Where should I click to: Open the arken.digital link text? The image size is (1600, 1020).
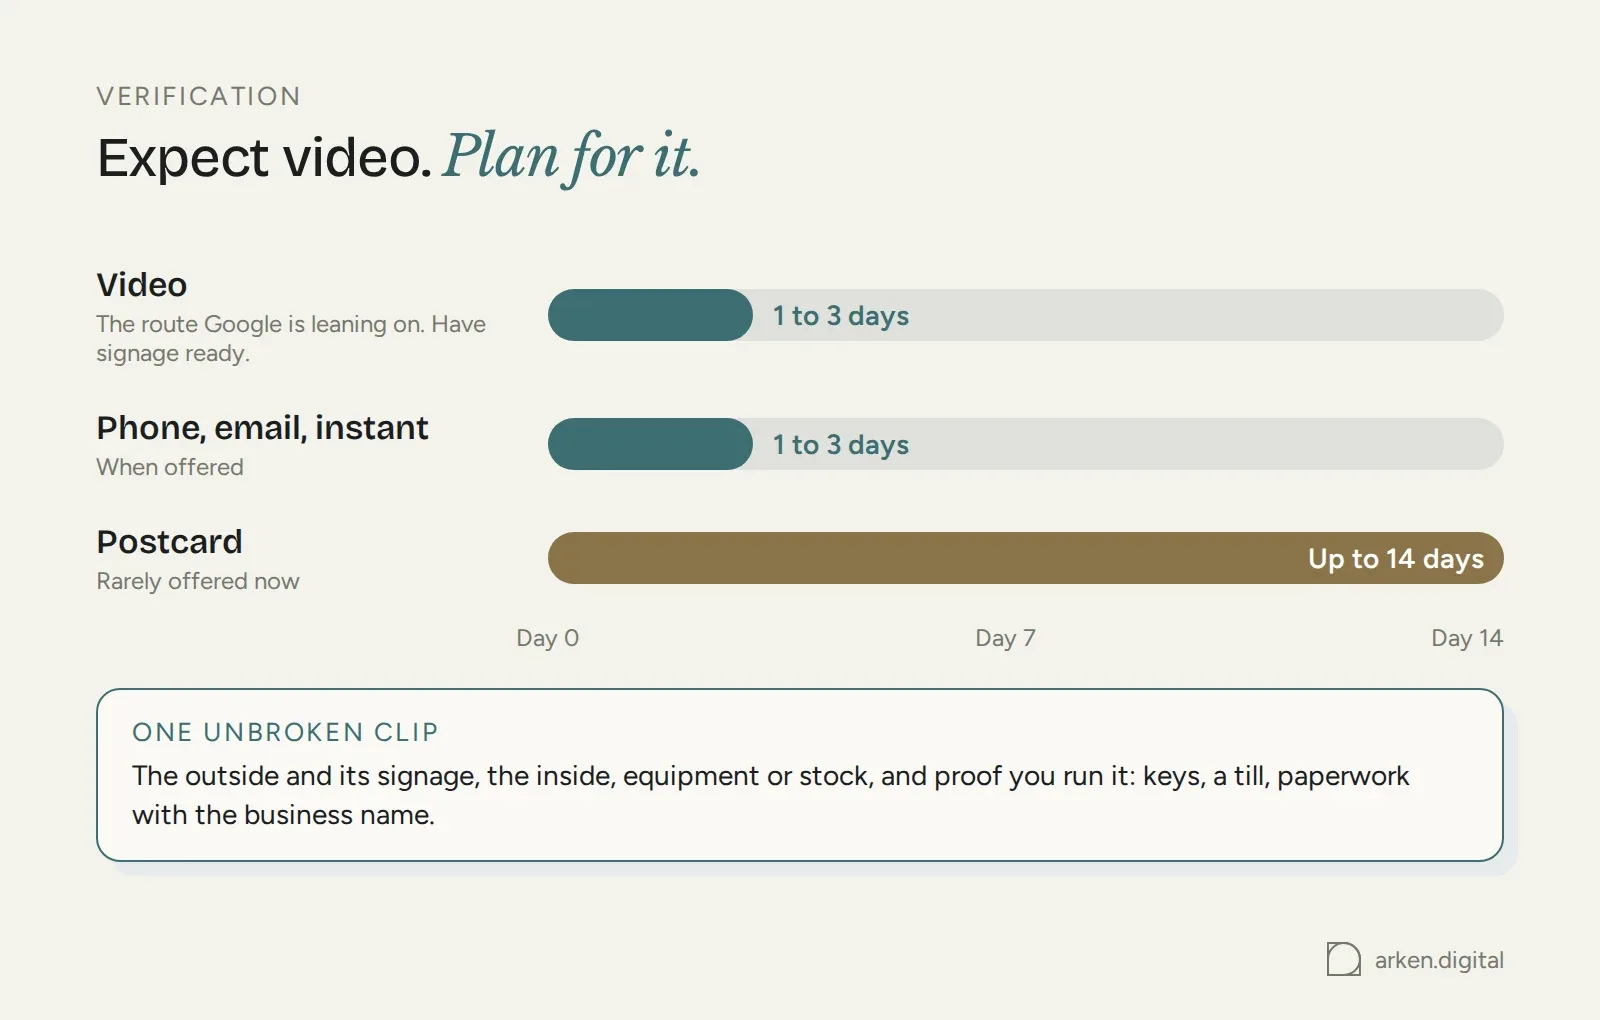coord(1439,960)
